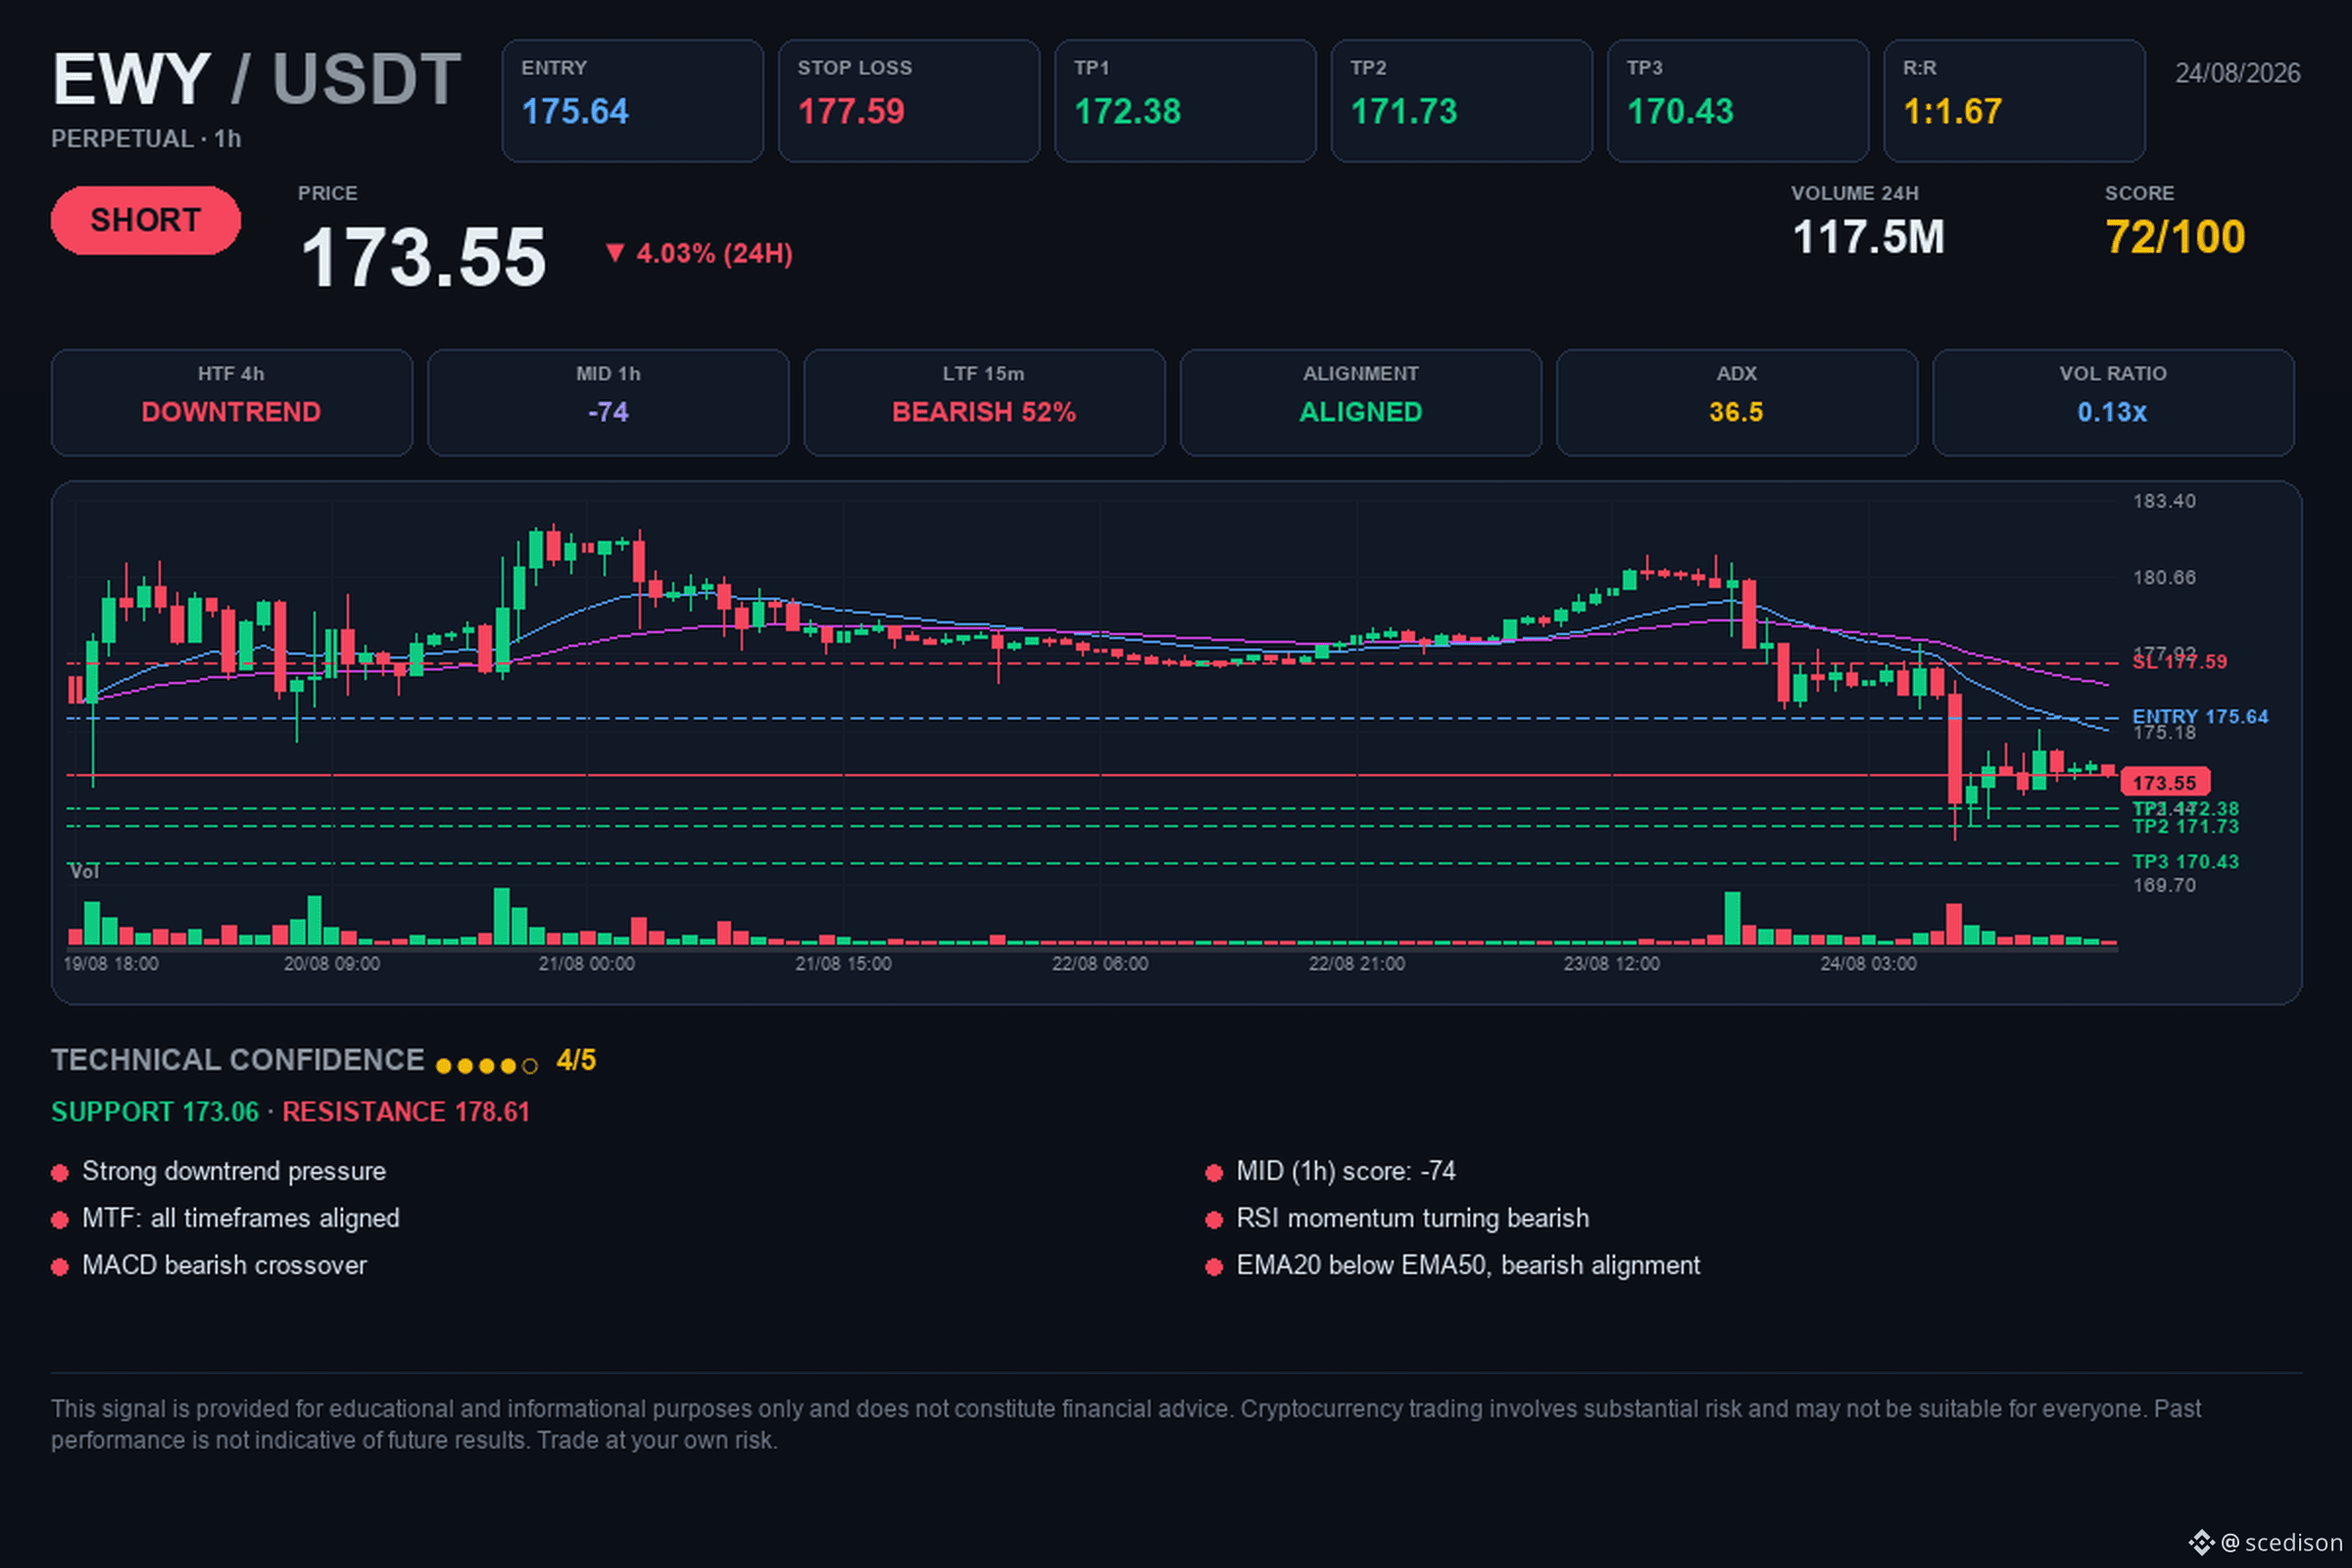Open the STOP LOSS card showing 177.59
This screenshot has height=1568, width=2352.
pos(909,101)
